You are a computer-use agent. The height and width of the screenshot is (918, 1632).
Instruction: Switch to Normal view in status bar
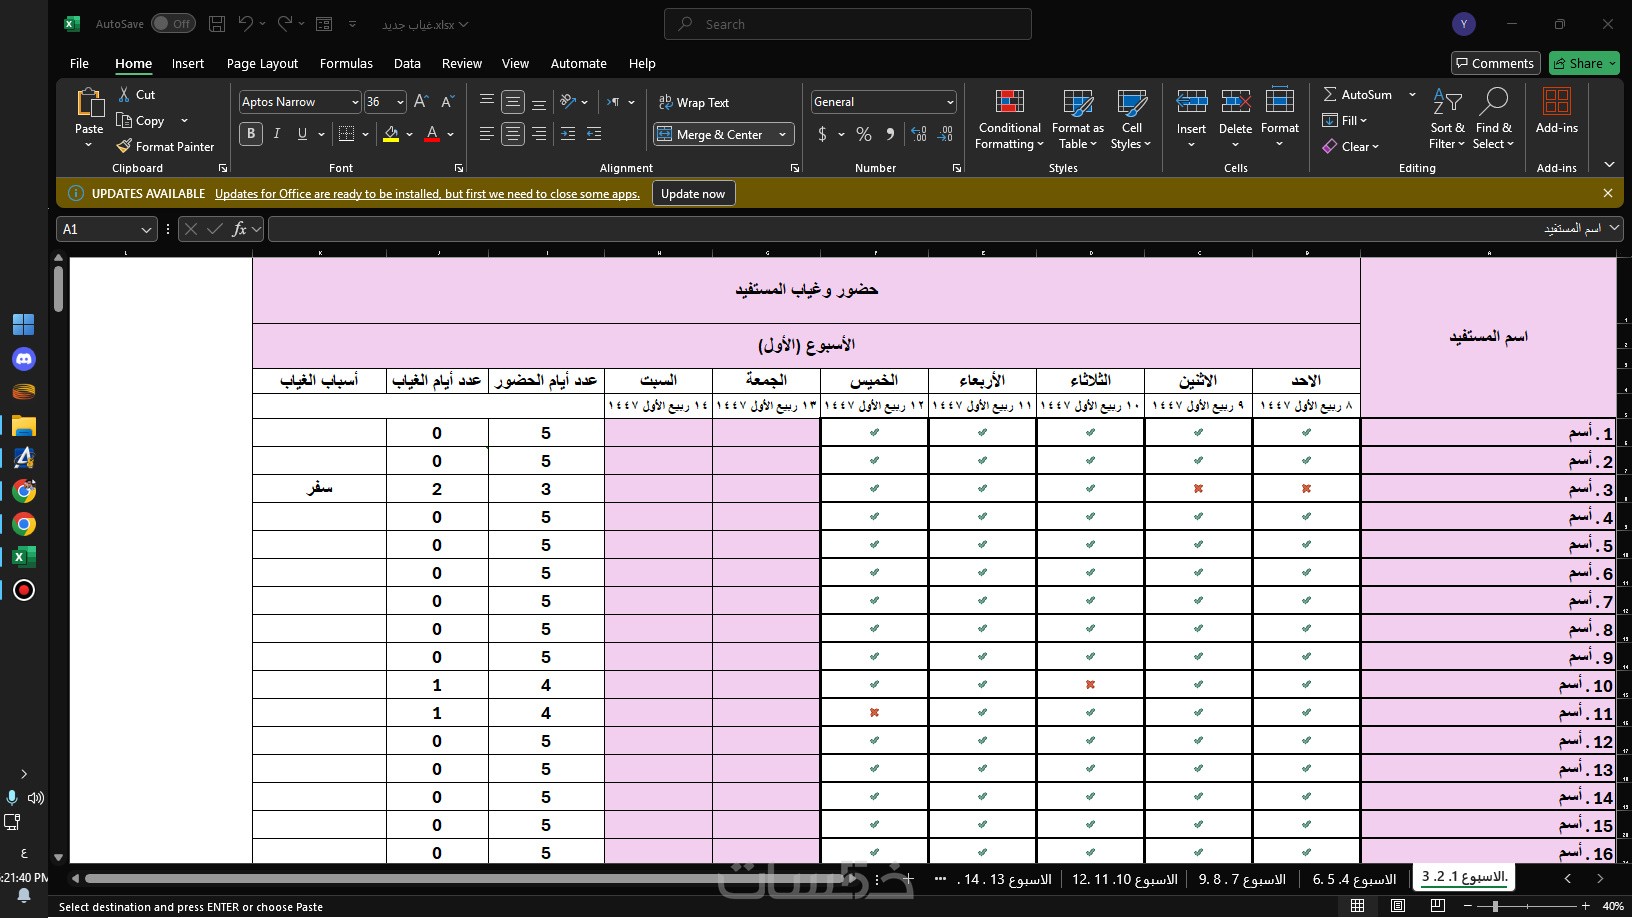point(1357,906)
